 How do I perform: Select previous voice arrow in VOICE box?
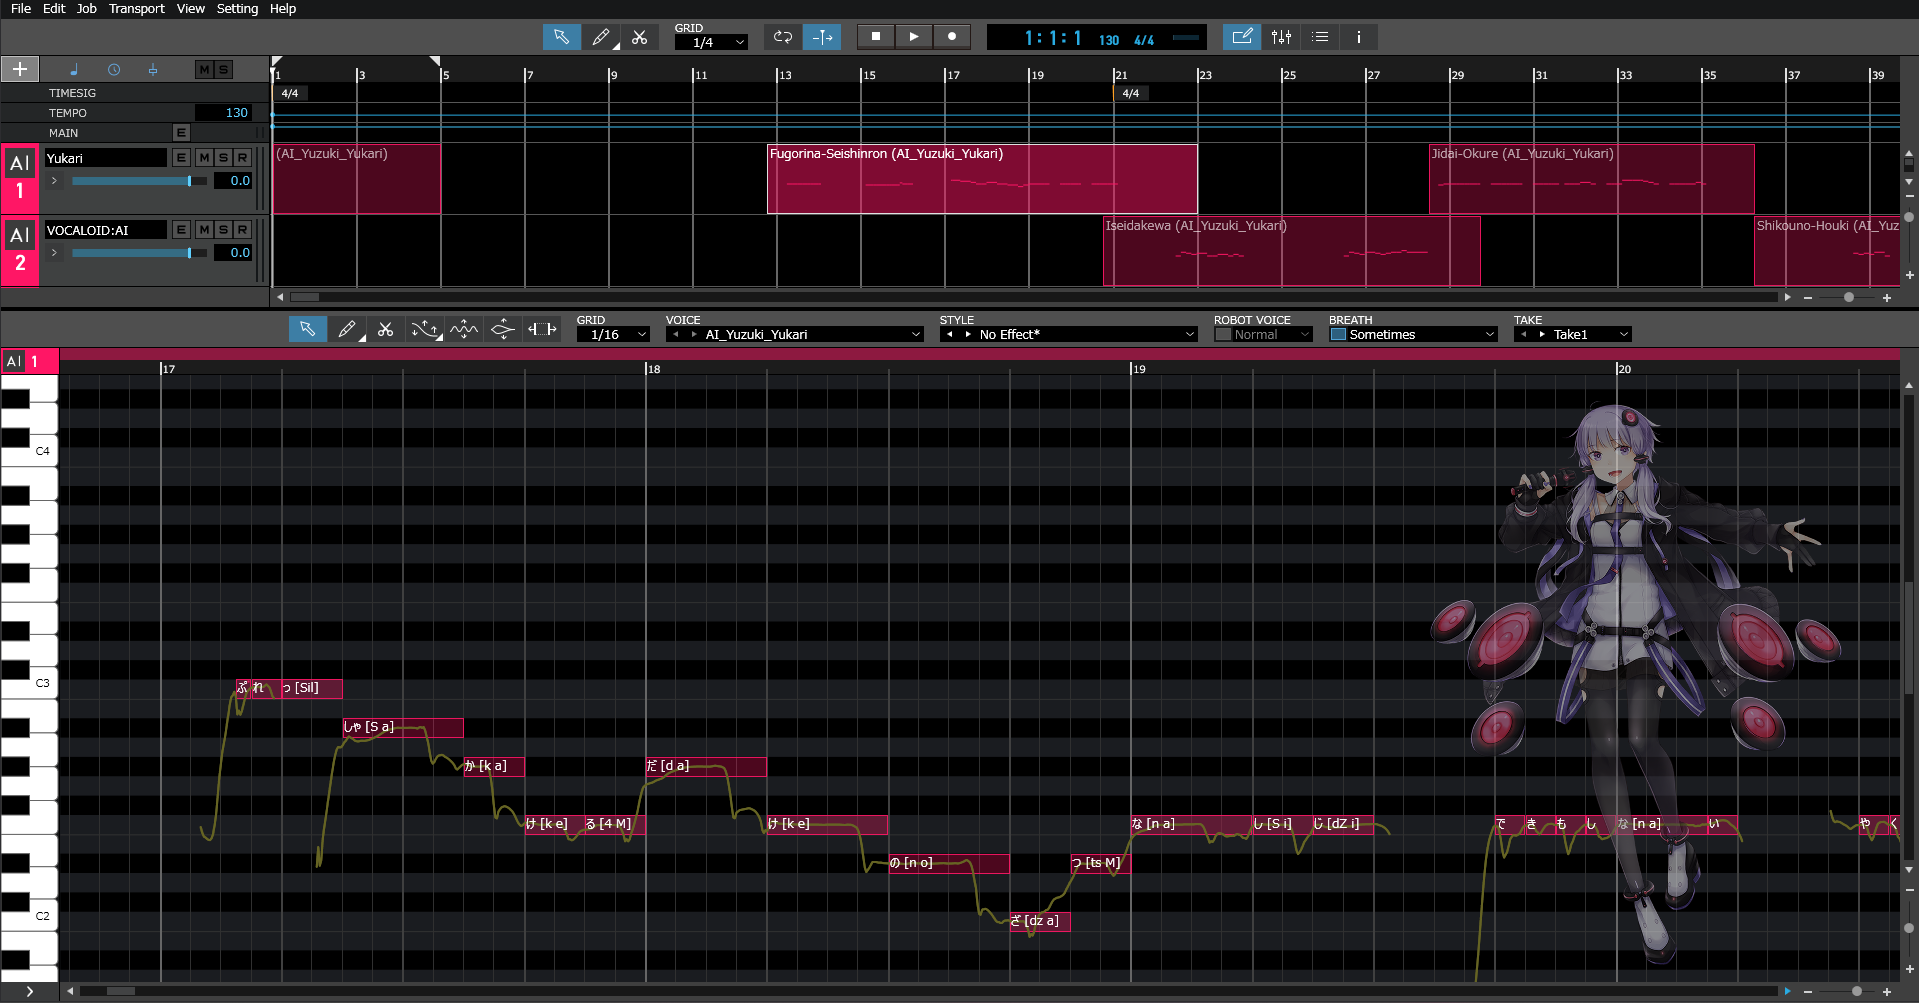tap(676, 335)
